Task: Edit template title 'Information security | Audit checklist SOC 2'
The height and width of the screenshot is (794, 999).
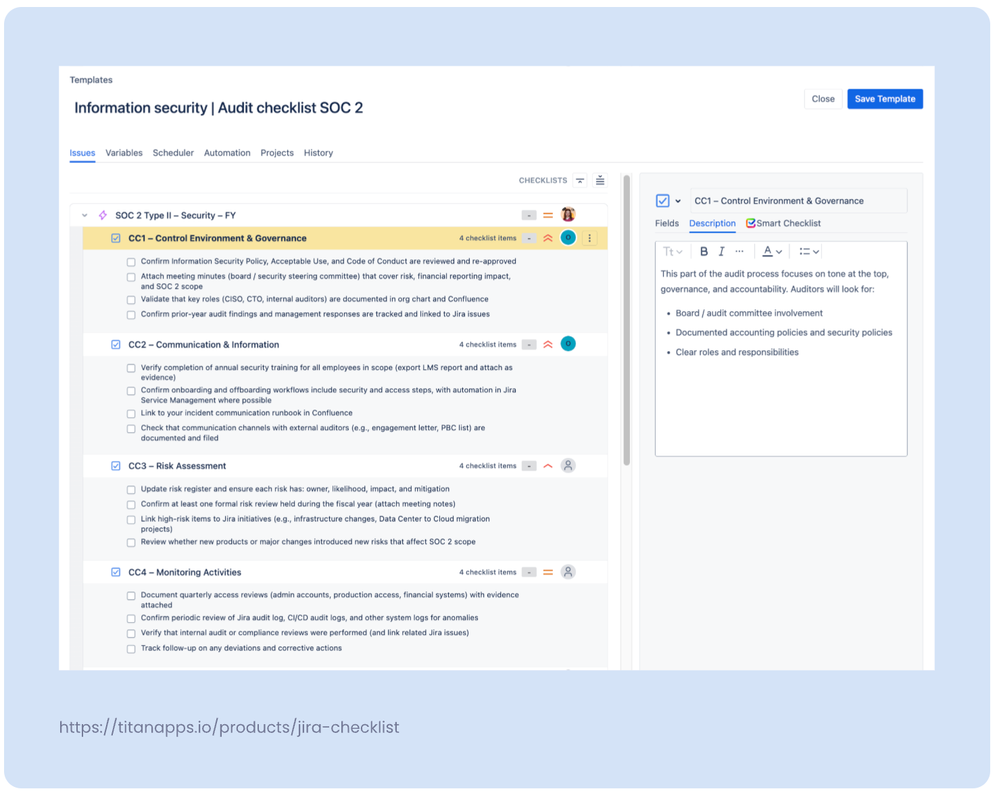Action: click(219, 108)
